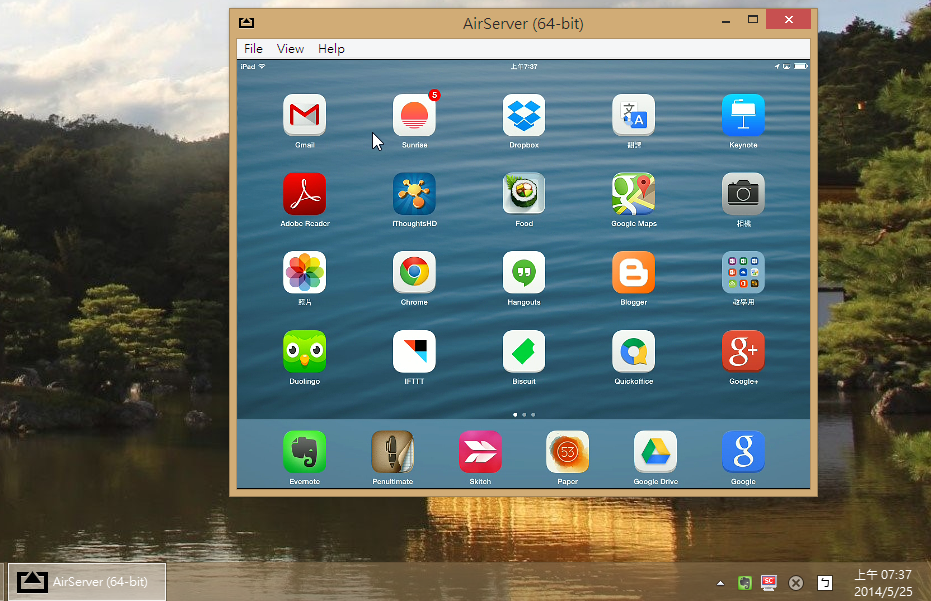Open Evernote in the dock
This screenshot has height=601, width=931.
click(304, 452)
